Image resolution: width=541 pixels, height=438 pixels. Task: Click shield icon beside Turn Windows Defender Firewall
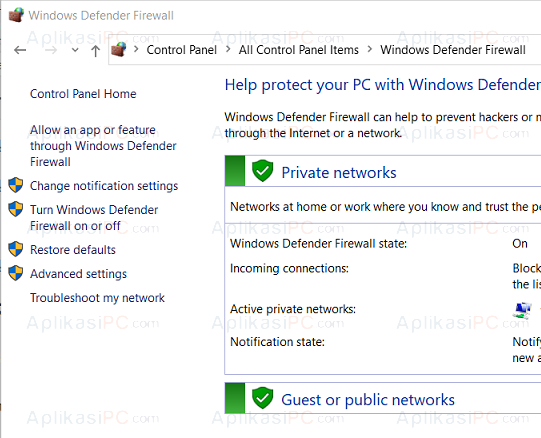click(16, 209)
